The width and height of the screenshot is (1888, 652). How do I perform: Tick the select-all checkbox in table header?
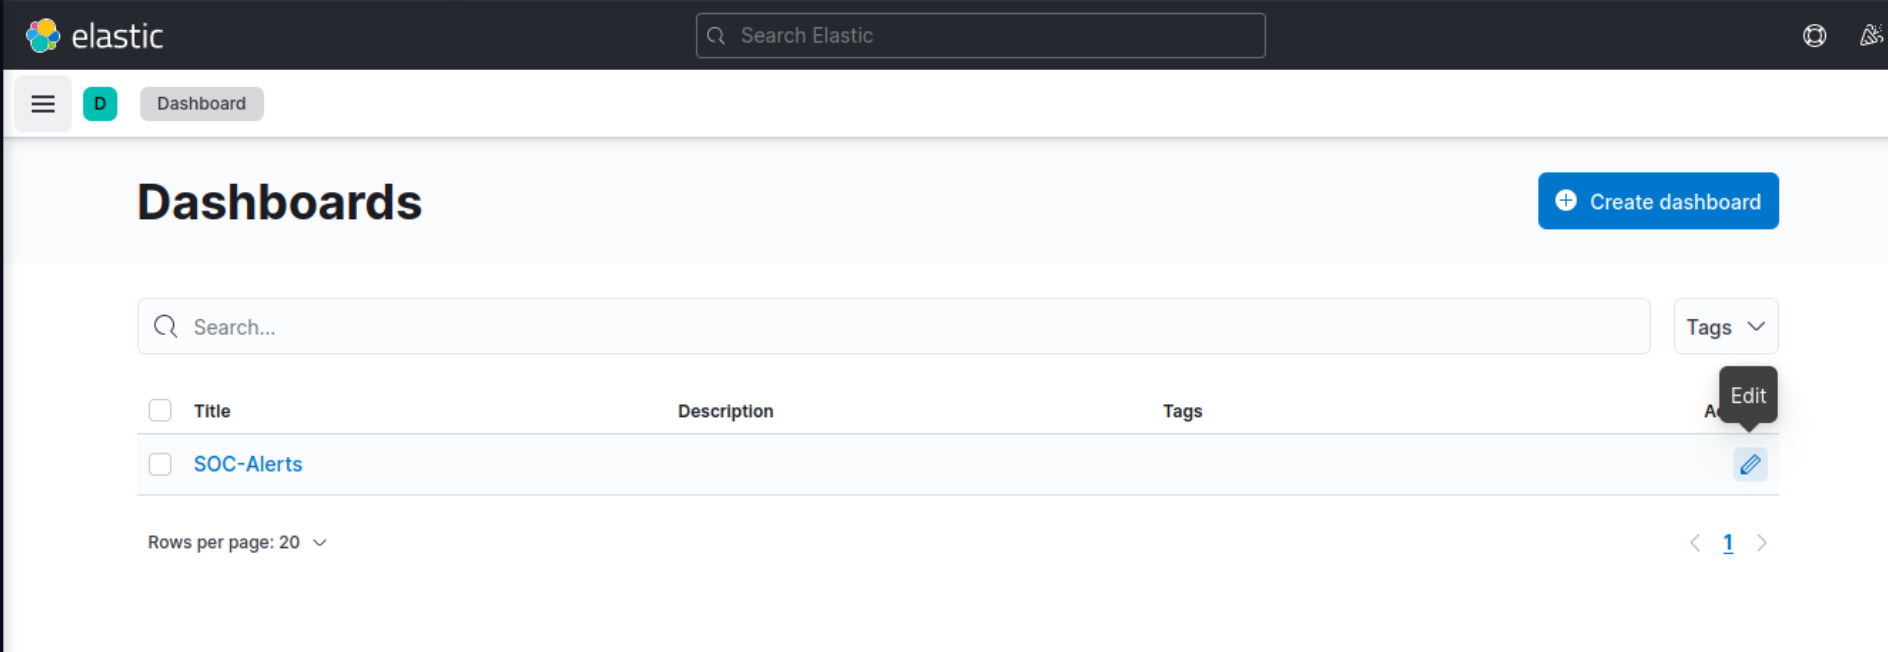click(x=160, y=411)
